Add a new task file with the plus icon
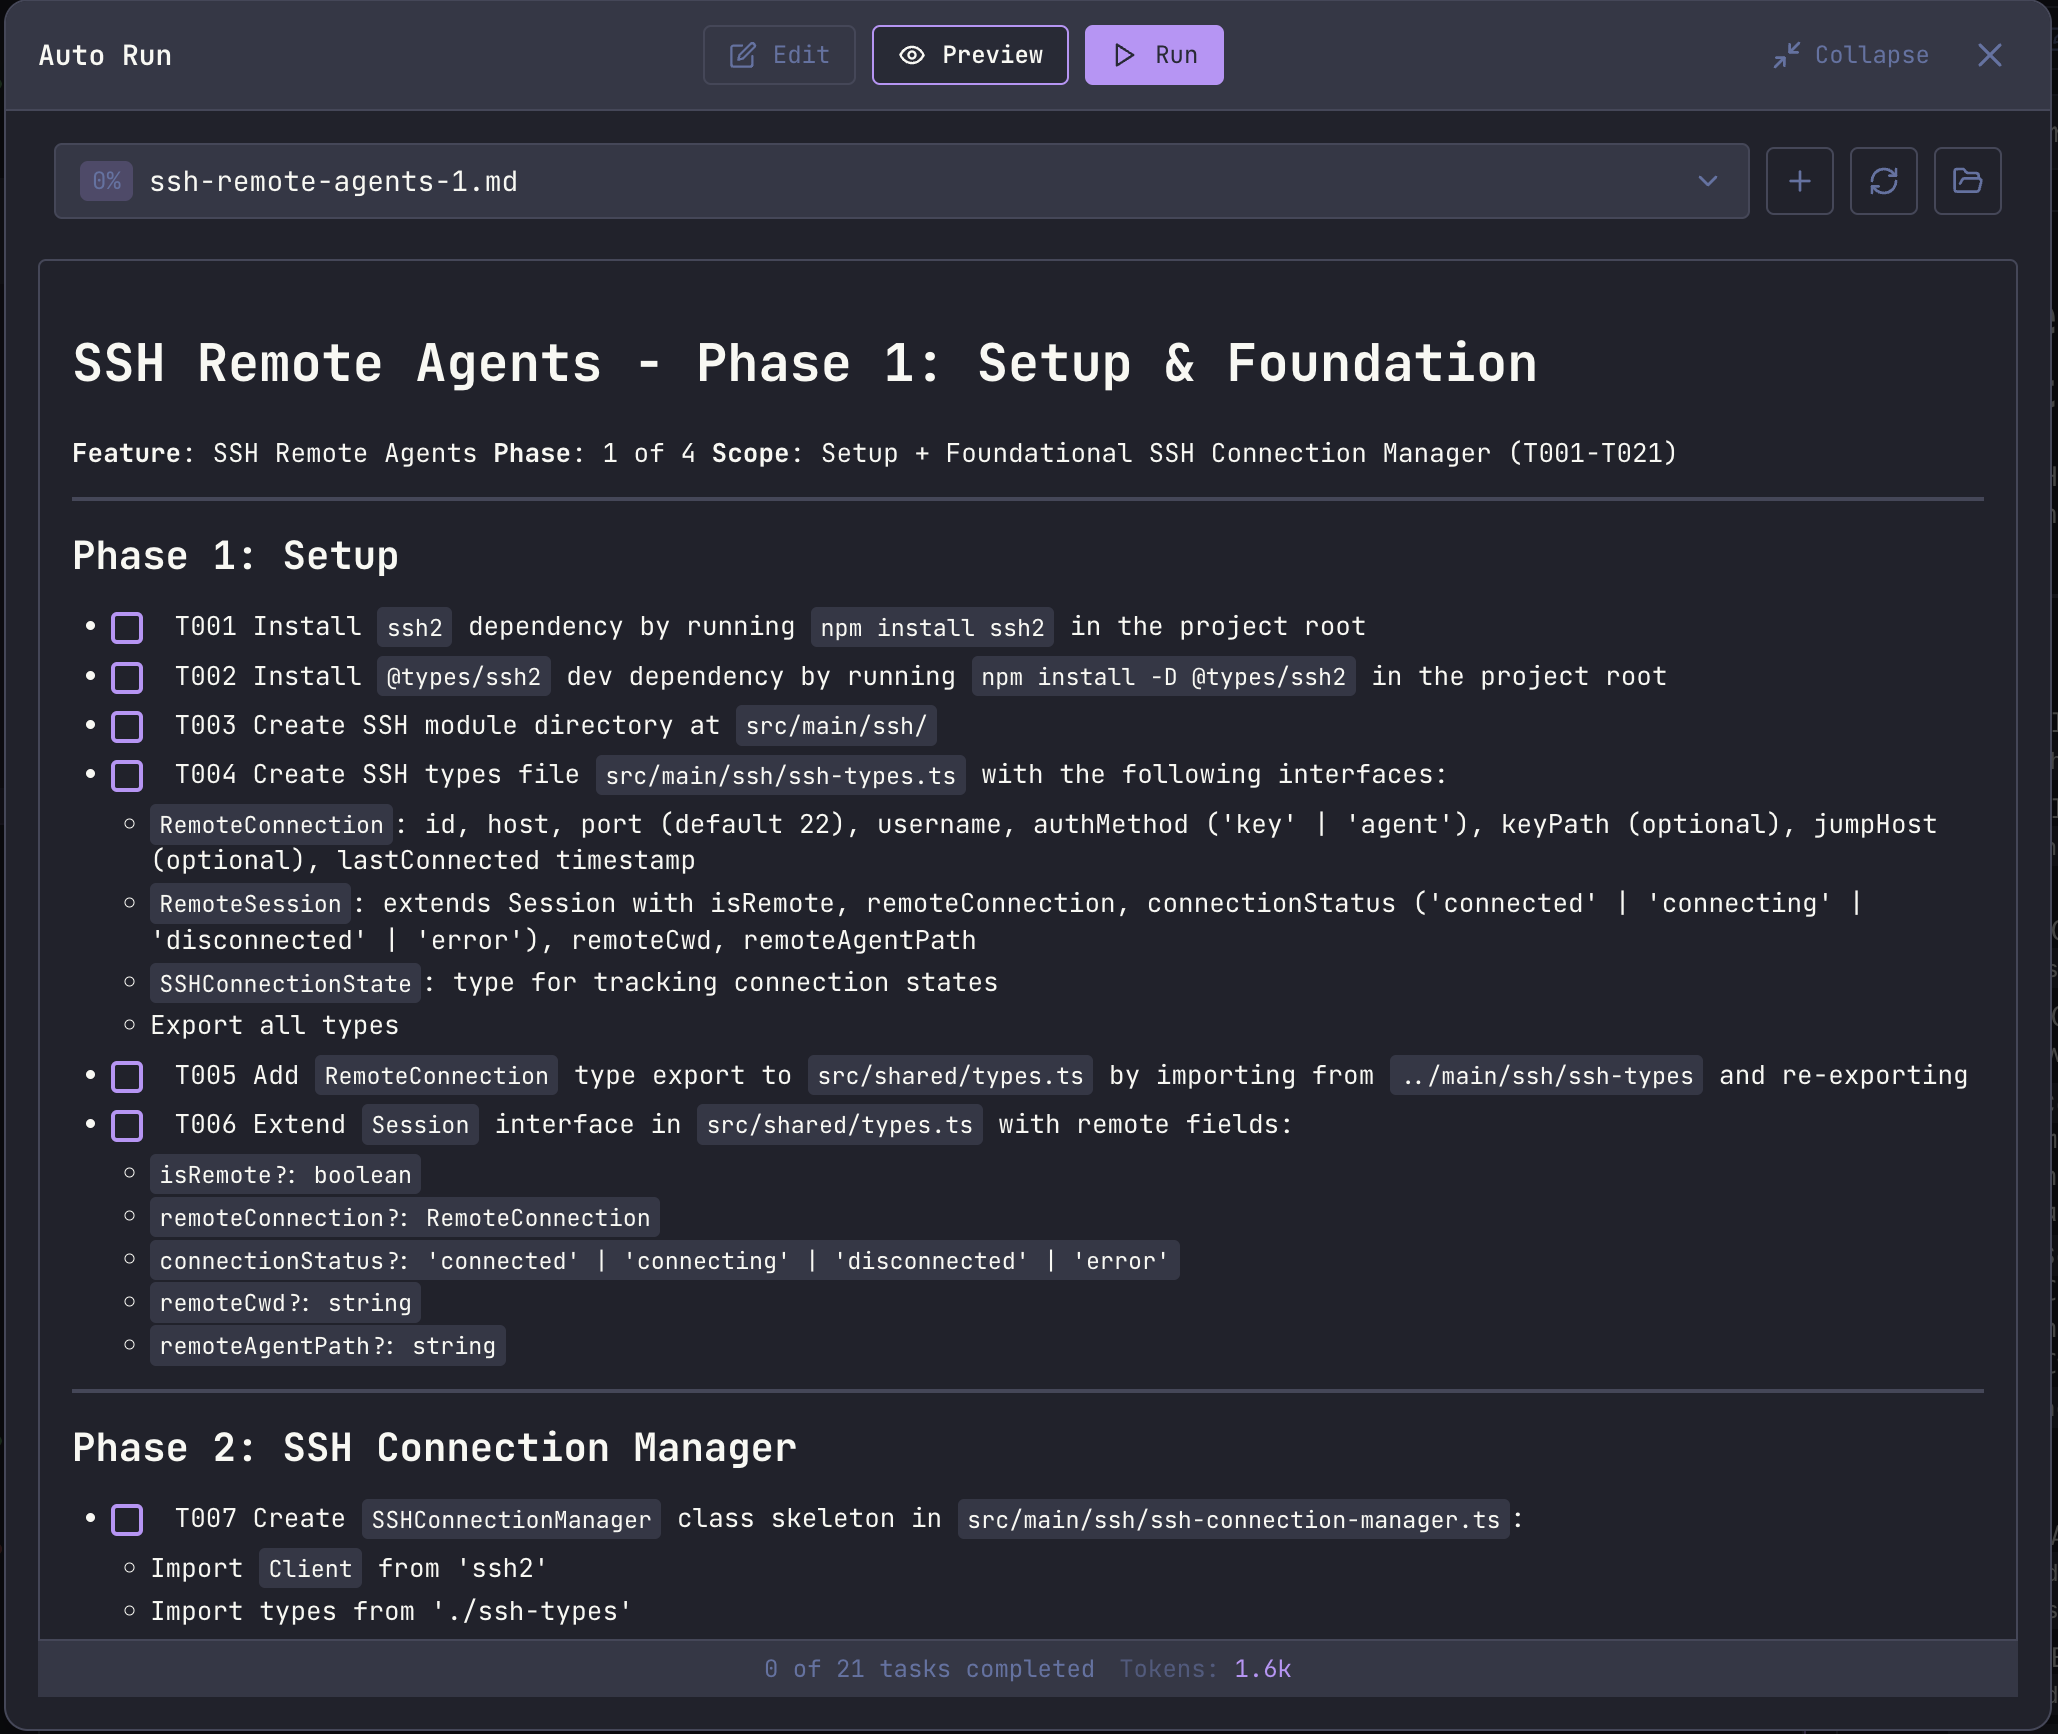The image size is (2058, 1734). 1799,181
